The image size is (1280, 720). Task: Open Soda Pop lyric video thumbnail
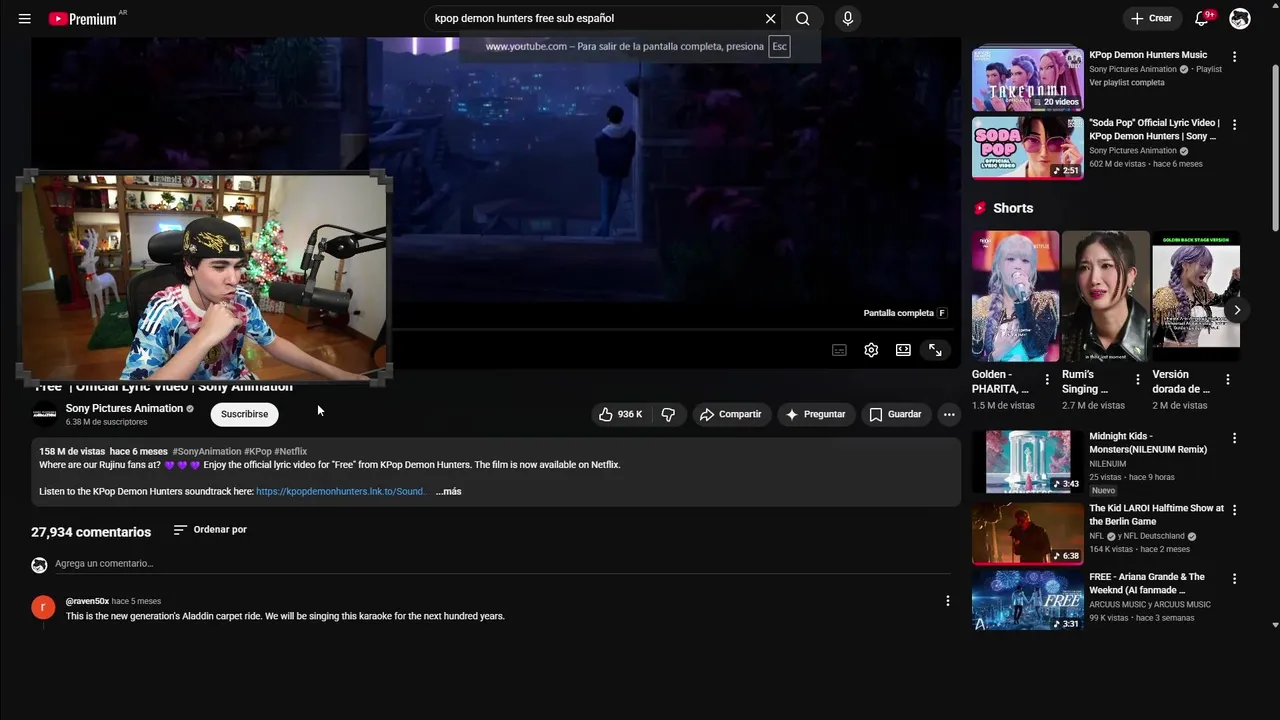1028,148
